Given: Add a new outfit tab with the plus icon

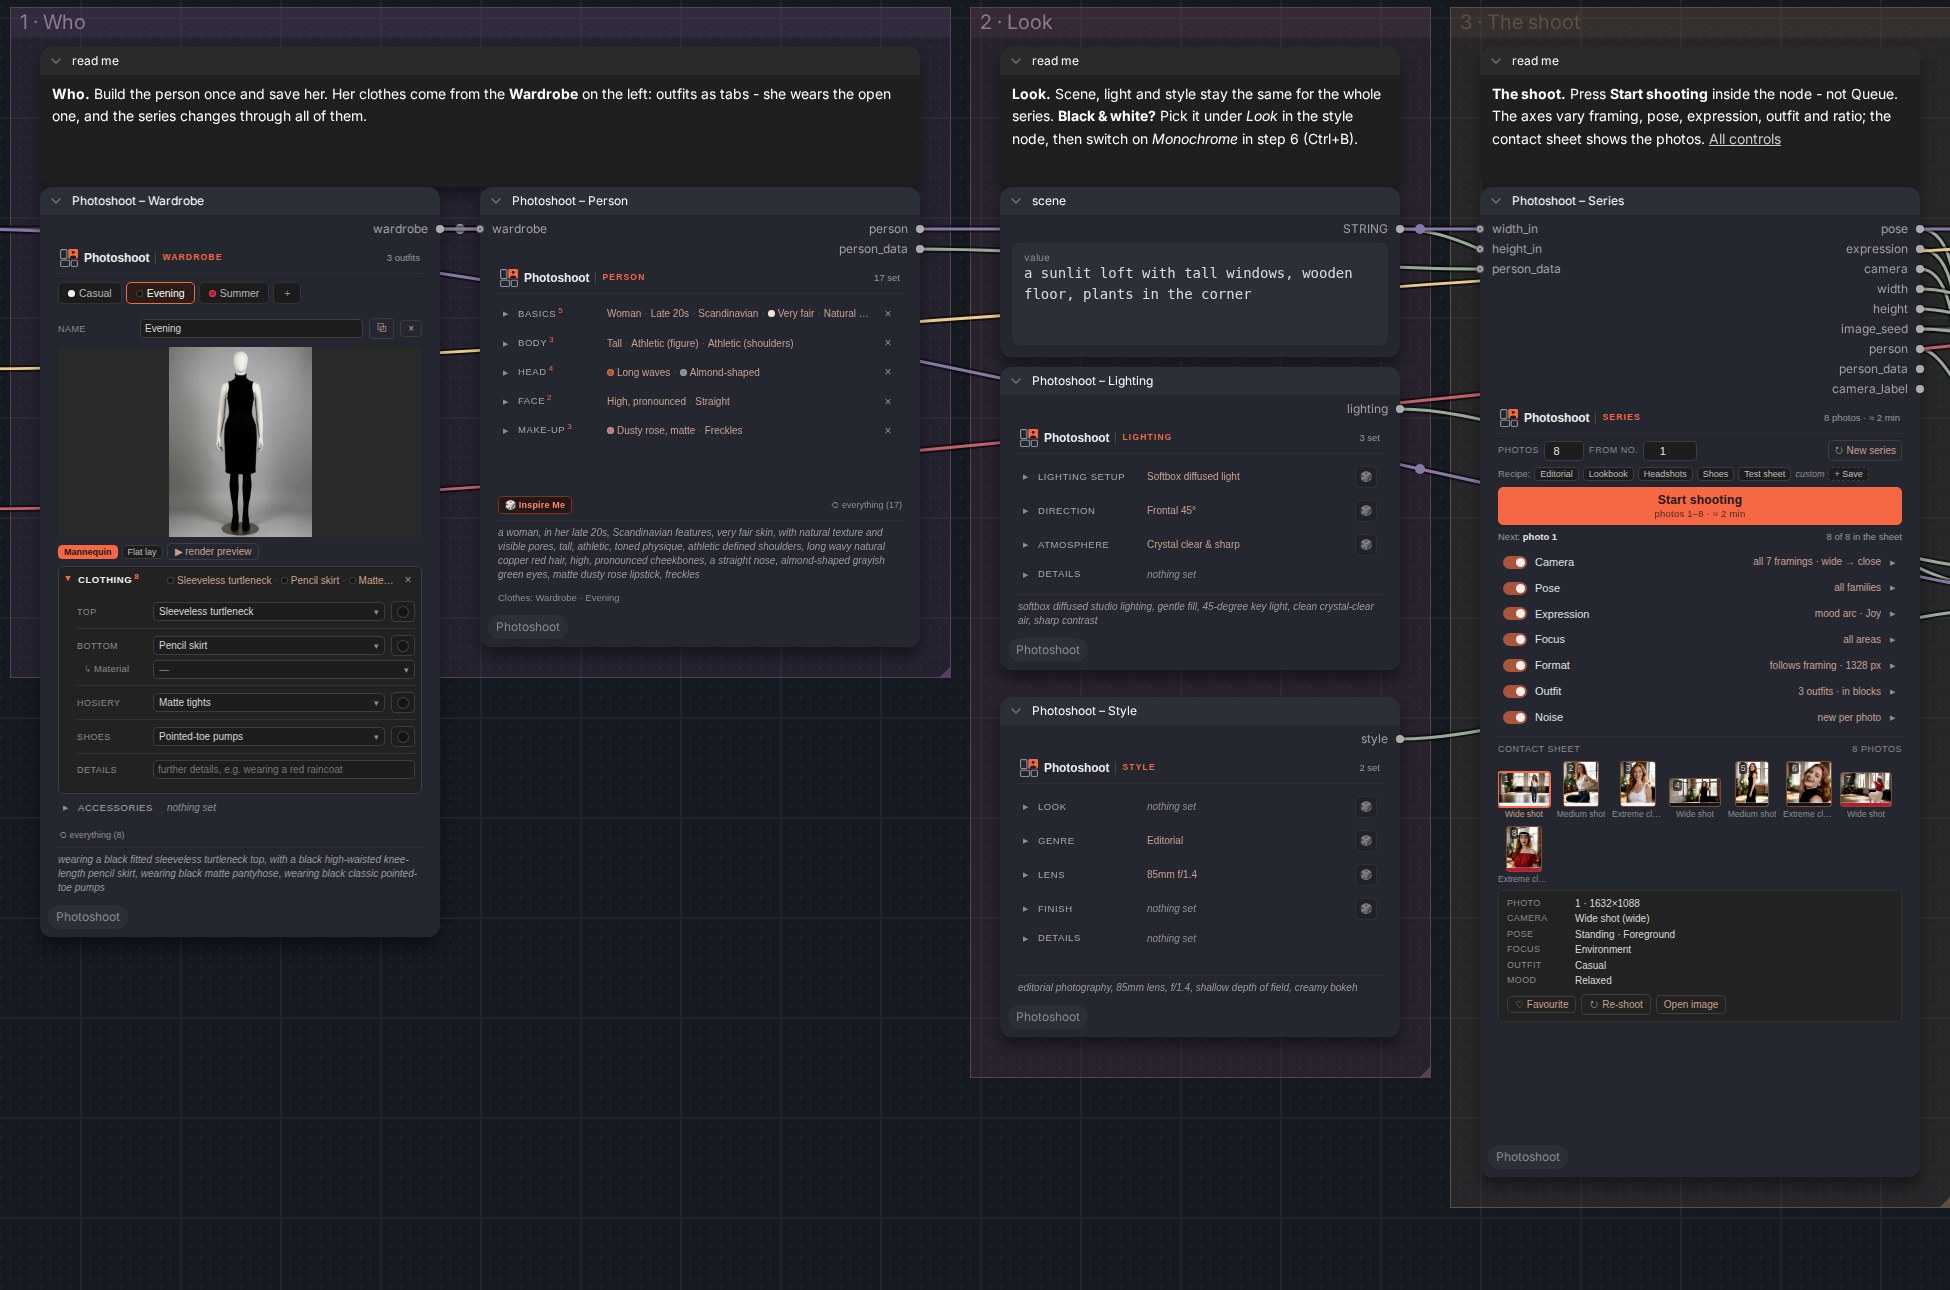Looking at the screenshot, I should point(287,293).
